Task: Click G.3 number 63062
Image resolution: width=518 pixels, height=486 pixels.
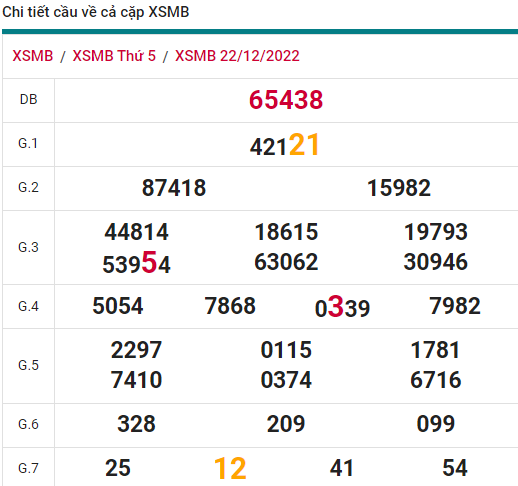Action: (x=286, y=261)
